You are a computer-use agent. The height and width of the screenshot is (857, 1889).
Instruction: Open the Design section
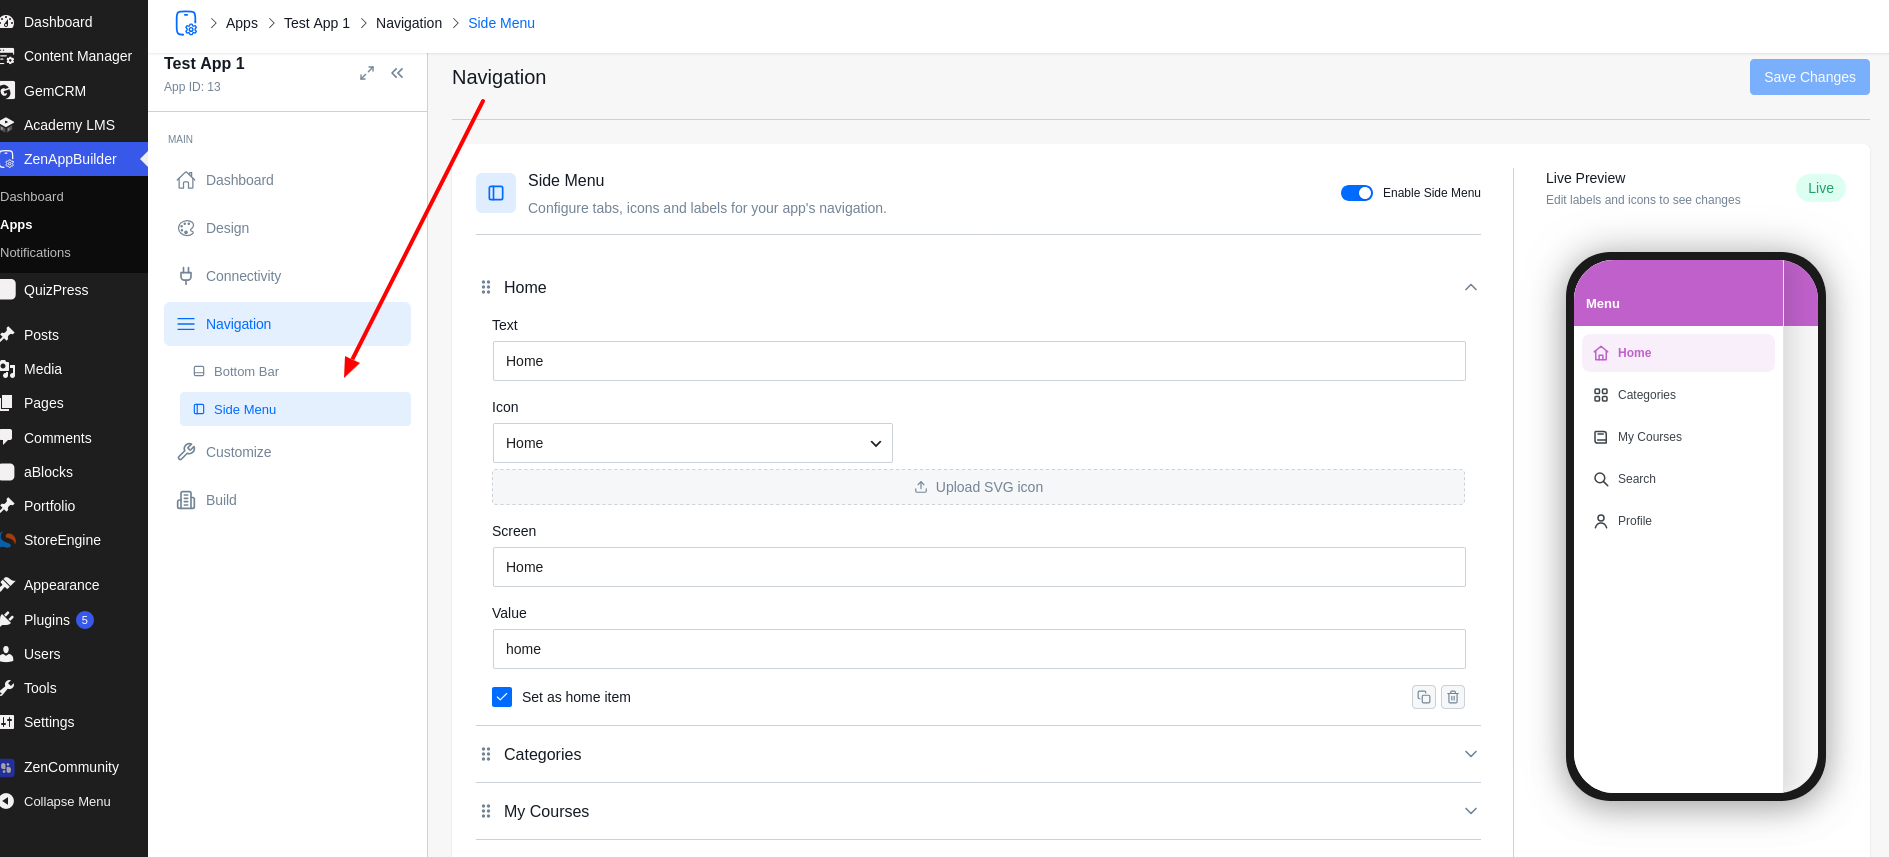point(287,228)
